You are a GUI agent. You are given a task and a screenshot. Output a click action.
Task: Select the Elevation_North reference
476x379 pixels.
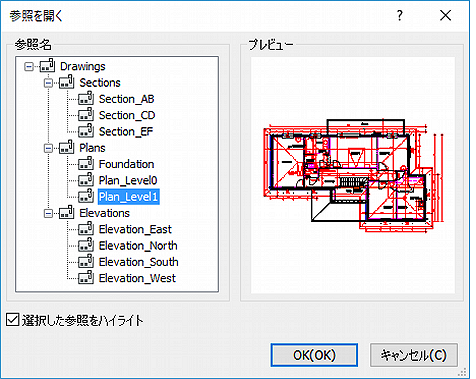(x=138, y=246)
